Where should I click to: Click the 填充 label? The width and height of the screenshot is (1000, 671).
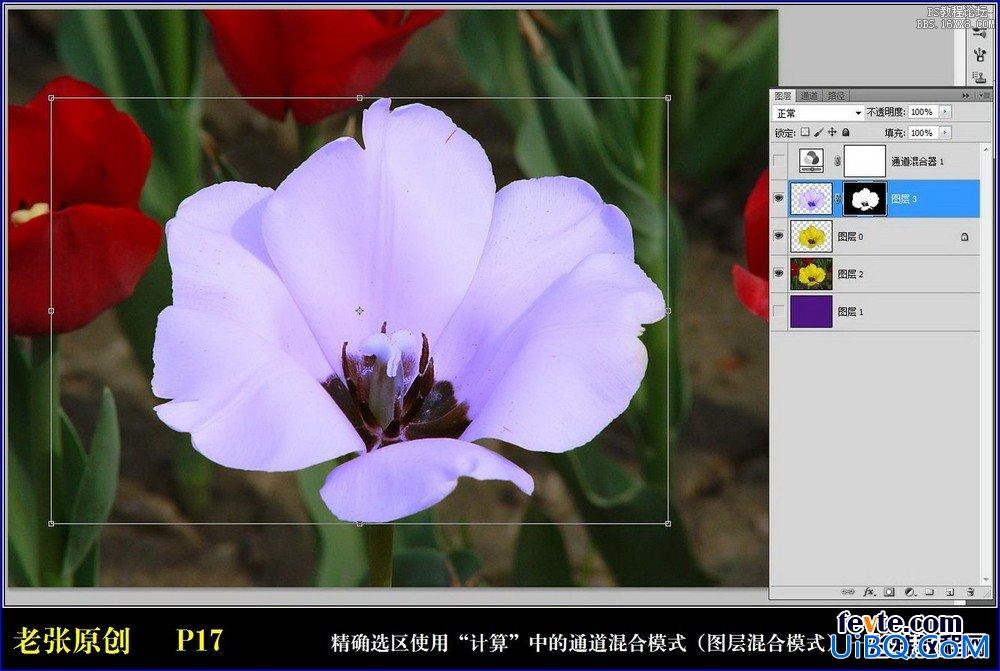(x=894, y=133)
